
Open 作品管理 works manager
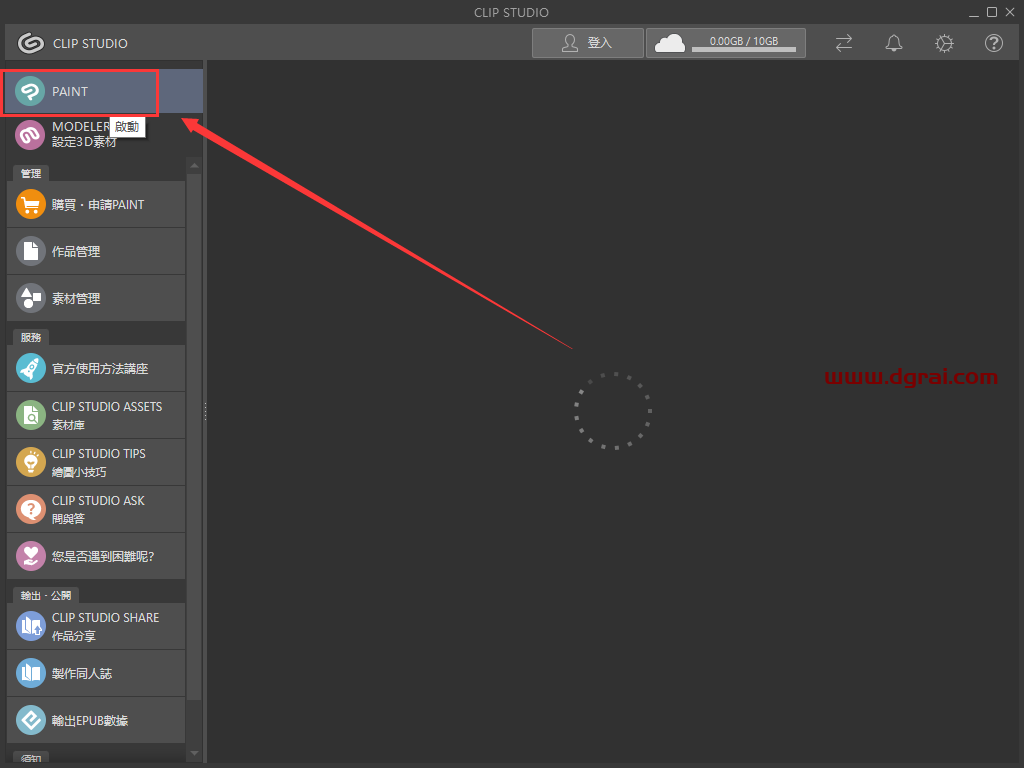pyautogui.click(x=96, y=251)
